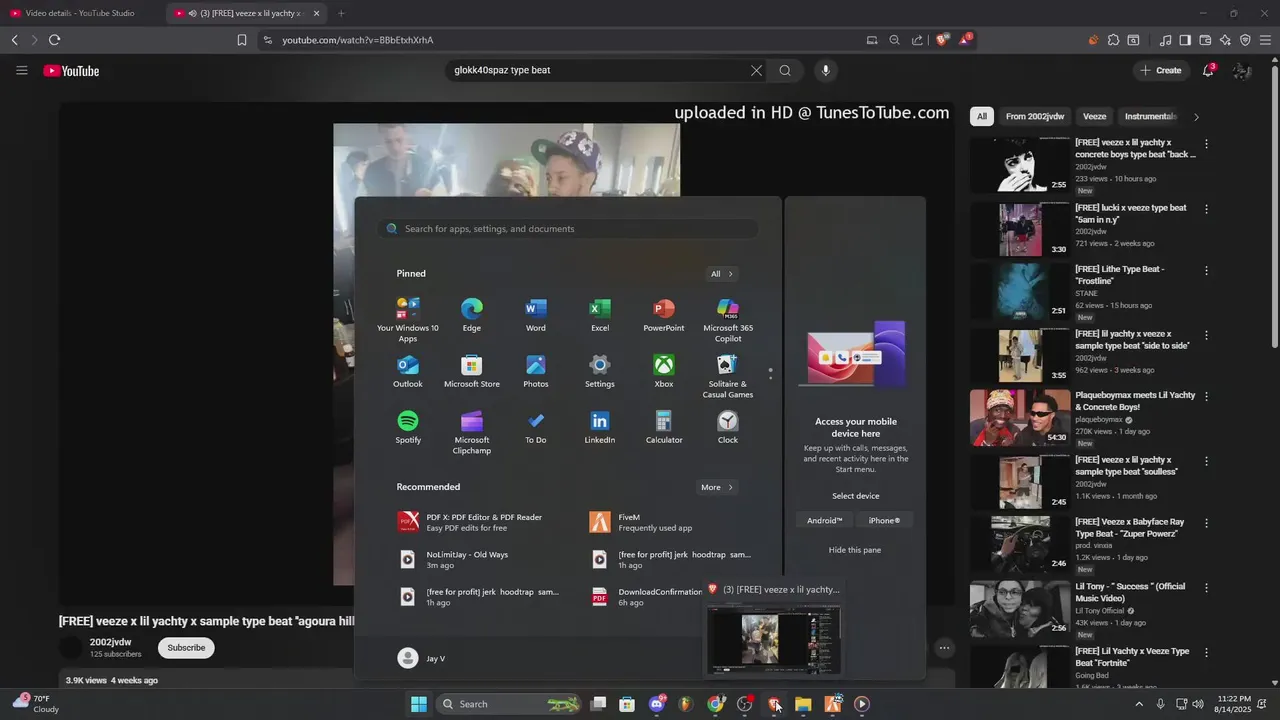Click the YouTube search magnifier button
1280x720 pixels.
click(785, 70)
